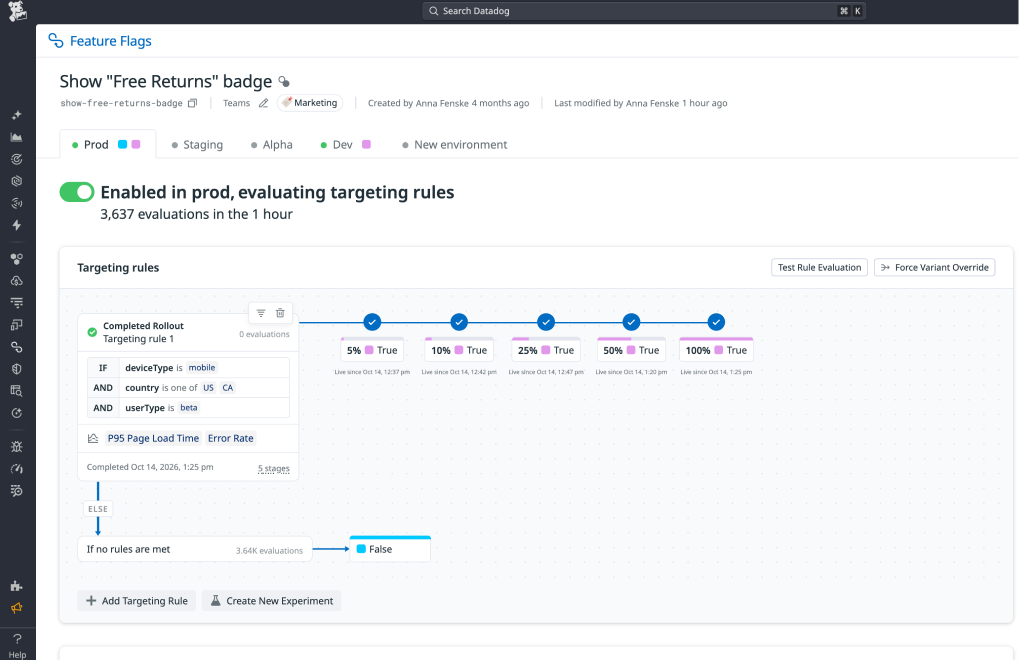Click the megaphone announcements sidebar icon
The height and width of the screenshot is (660, 1020).
coord(17,608)
